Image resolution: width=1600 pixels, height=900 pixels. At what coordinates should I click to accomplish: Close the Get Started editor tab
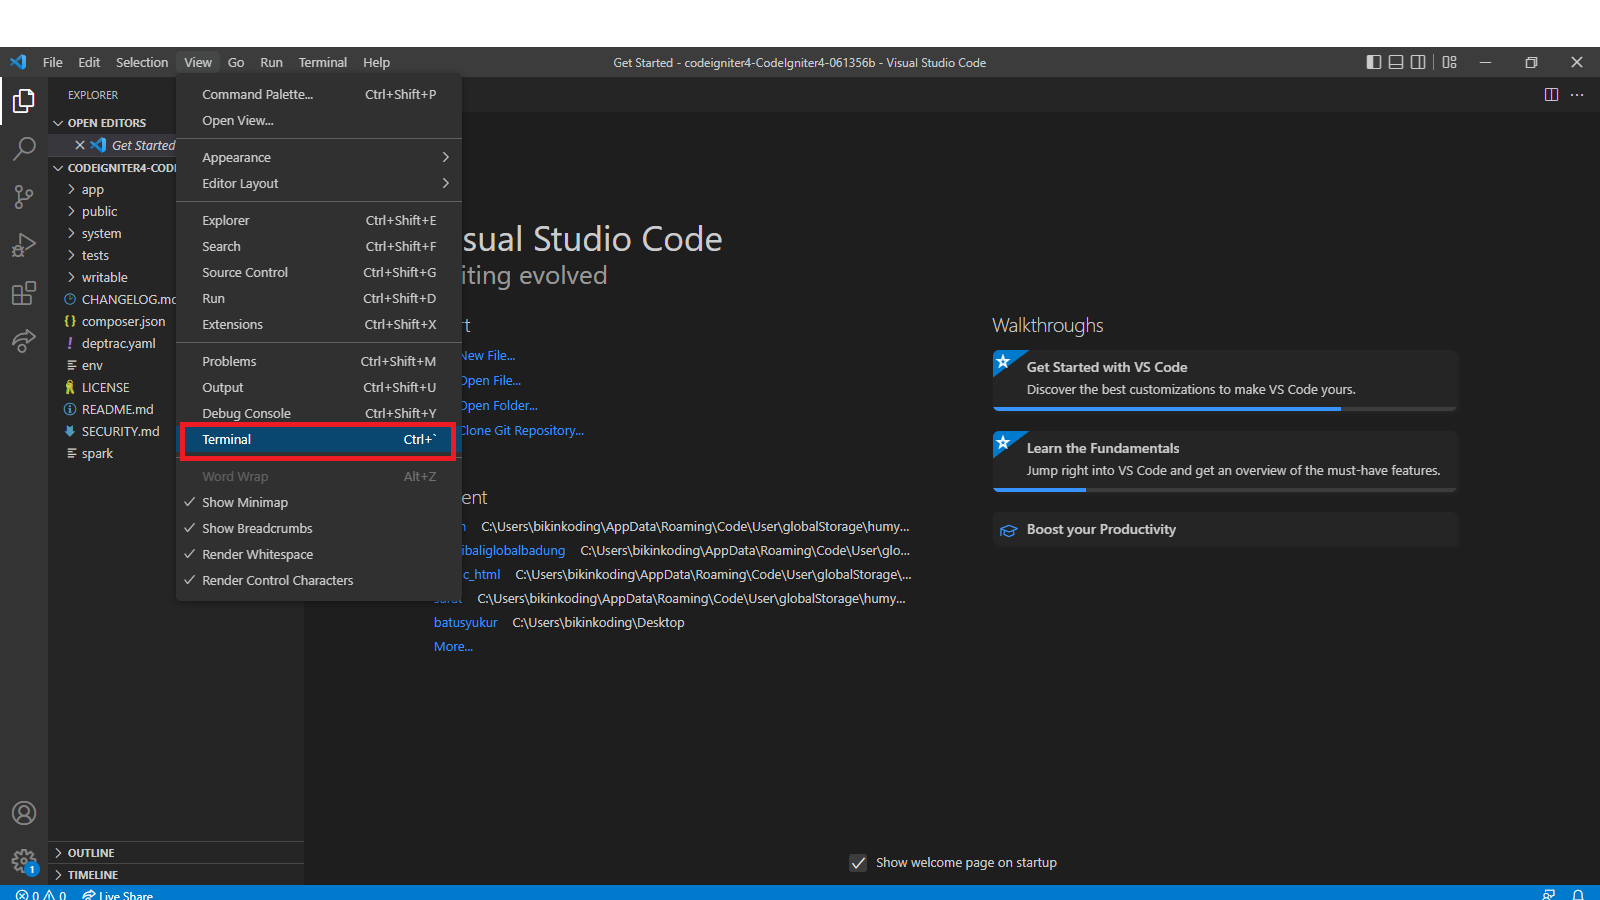[80, 145]
